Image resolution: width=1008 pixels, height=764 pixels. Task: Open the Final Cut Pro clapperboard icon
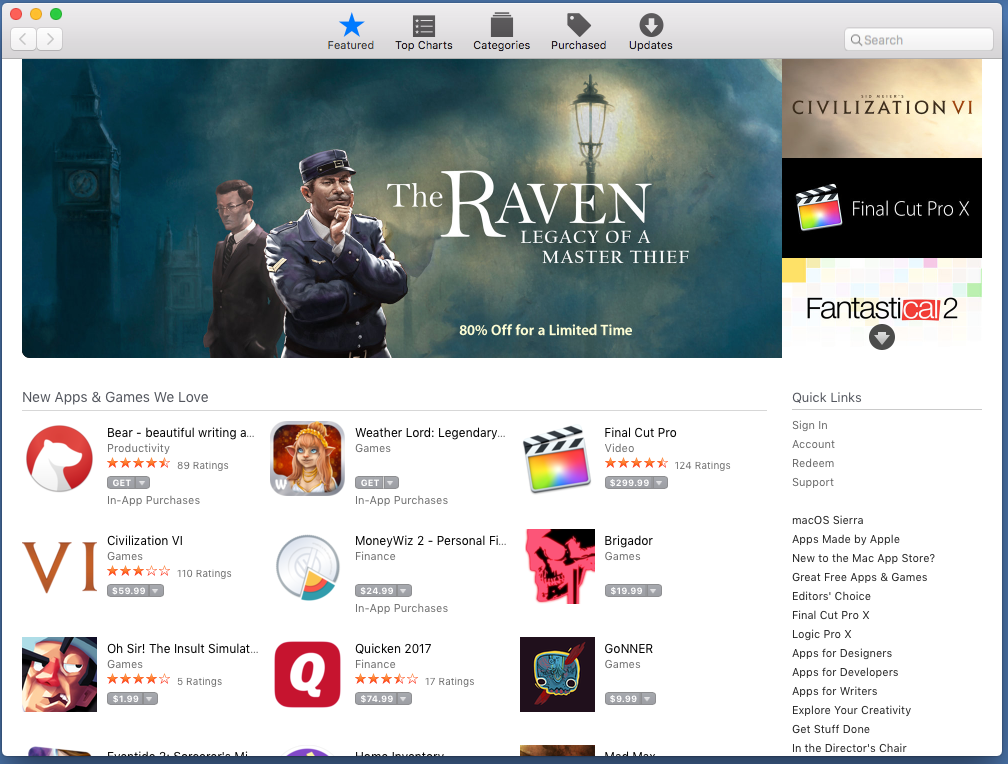click(557, 458)
